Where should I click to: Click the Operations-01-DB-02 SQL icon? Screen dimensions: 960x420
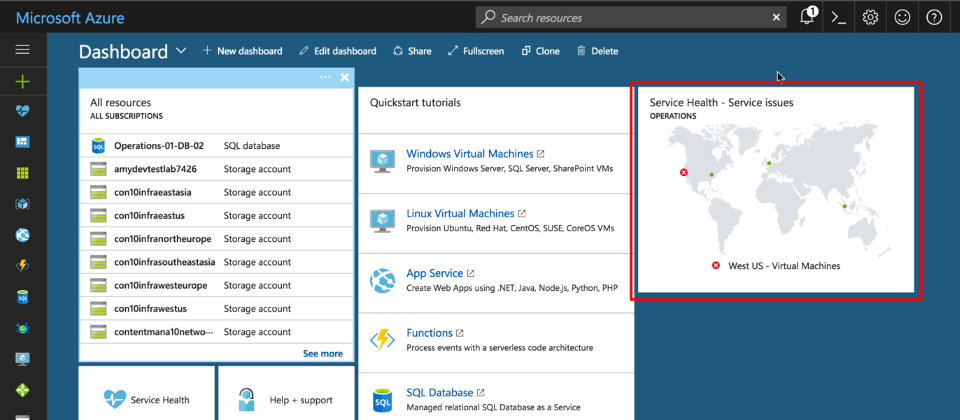(x=98, y=146)
